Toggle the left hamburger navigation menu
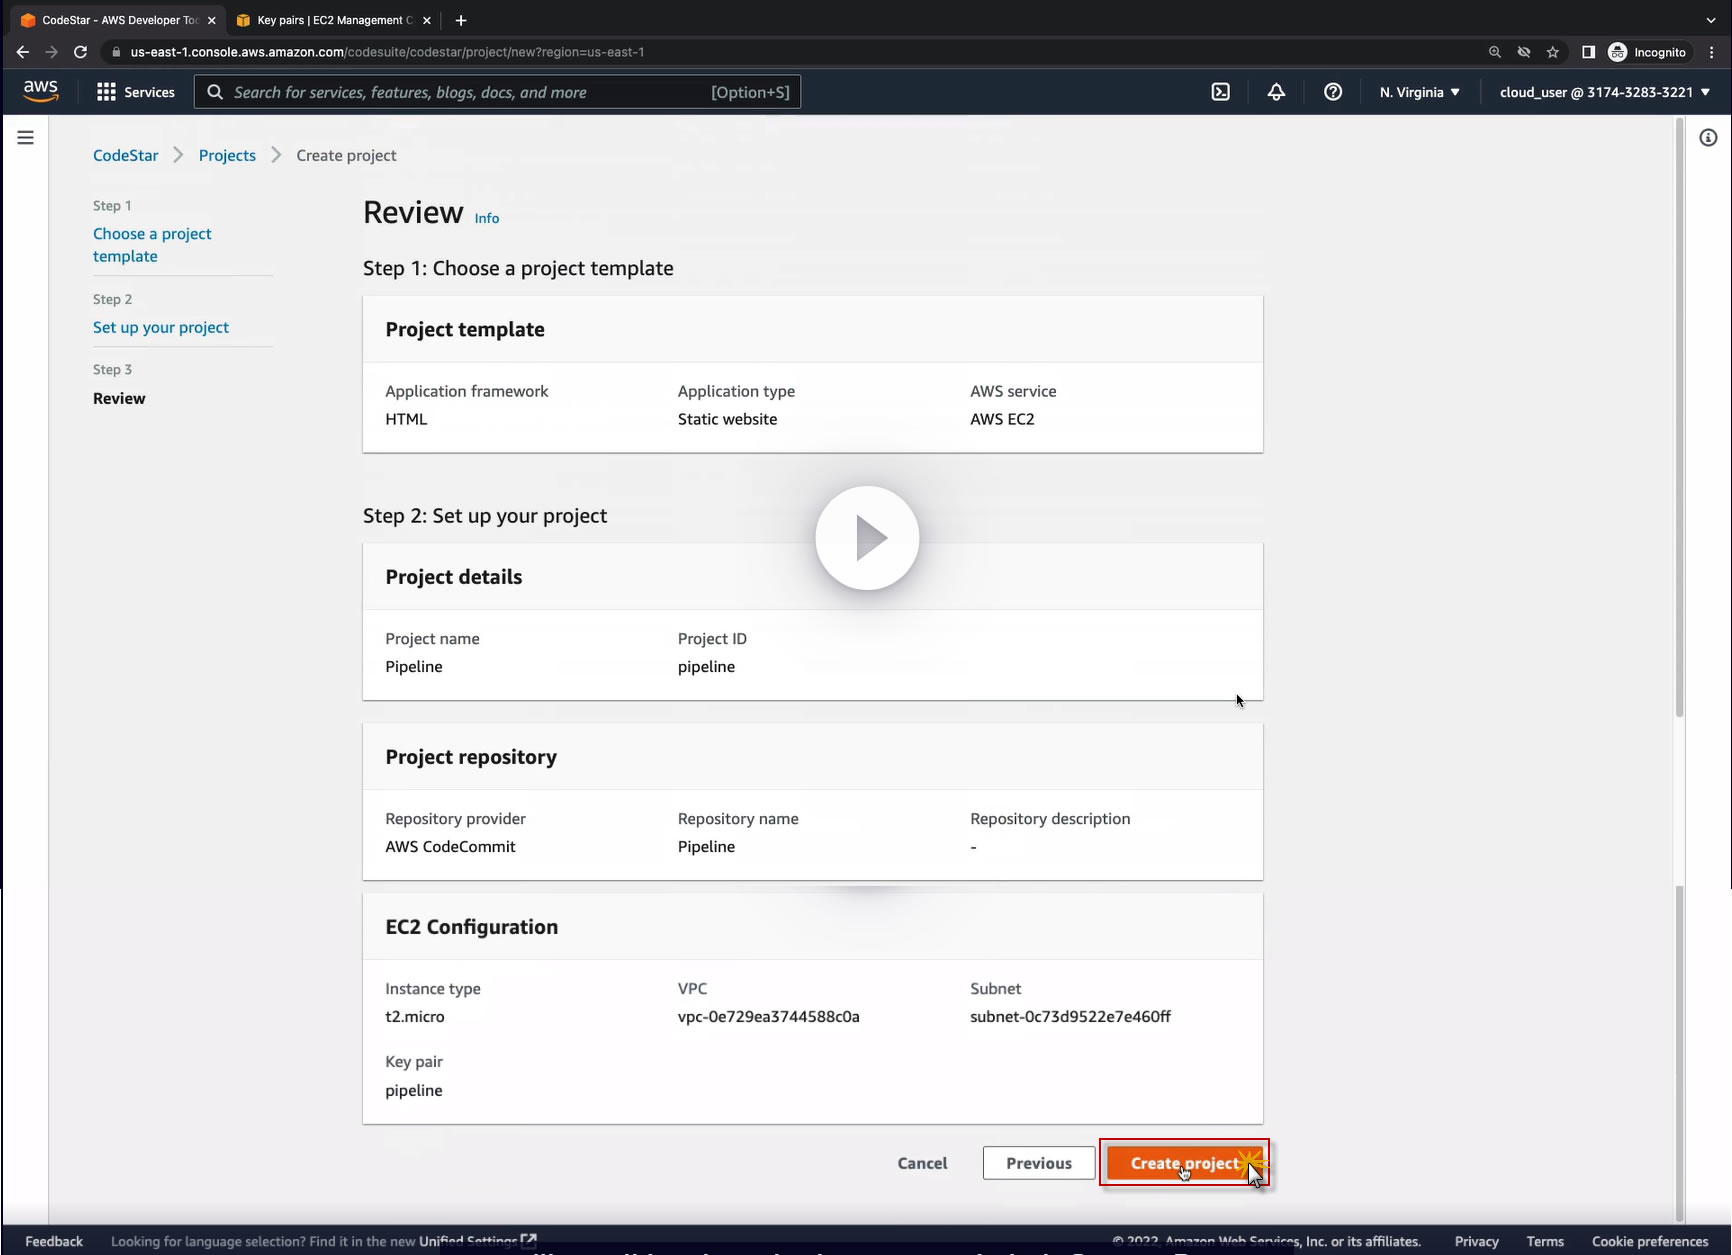Viewport: 1732px width, 1255px height. [26, 138]
